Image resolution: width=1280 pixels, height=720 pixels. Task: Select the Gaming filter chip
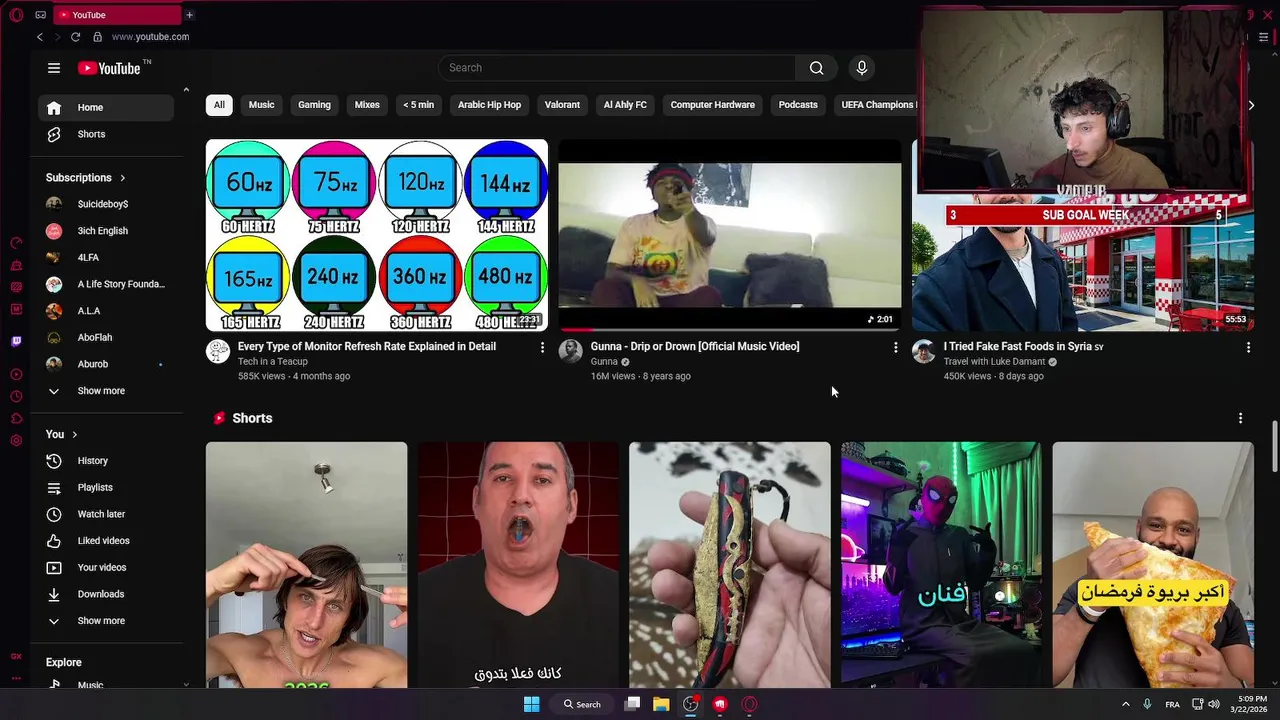pyautogui.click(x=314, y=105)
